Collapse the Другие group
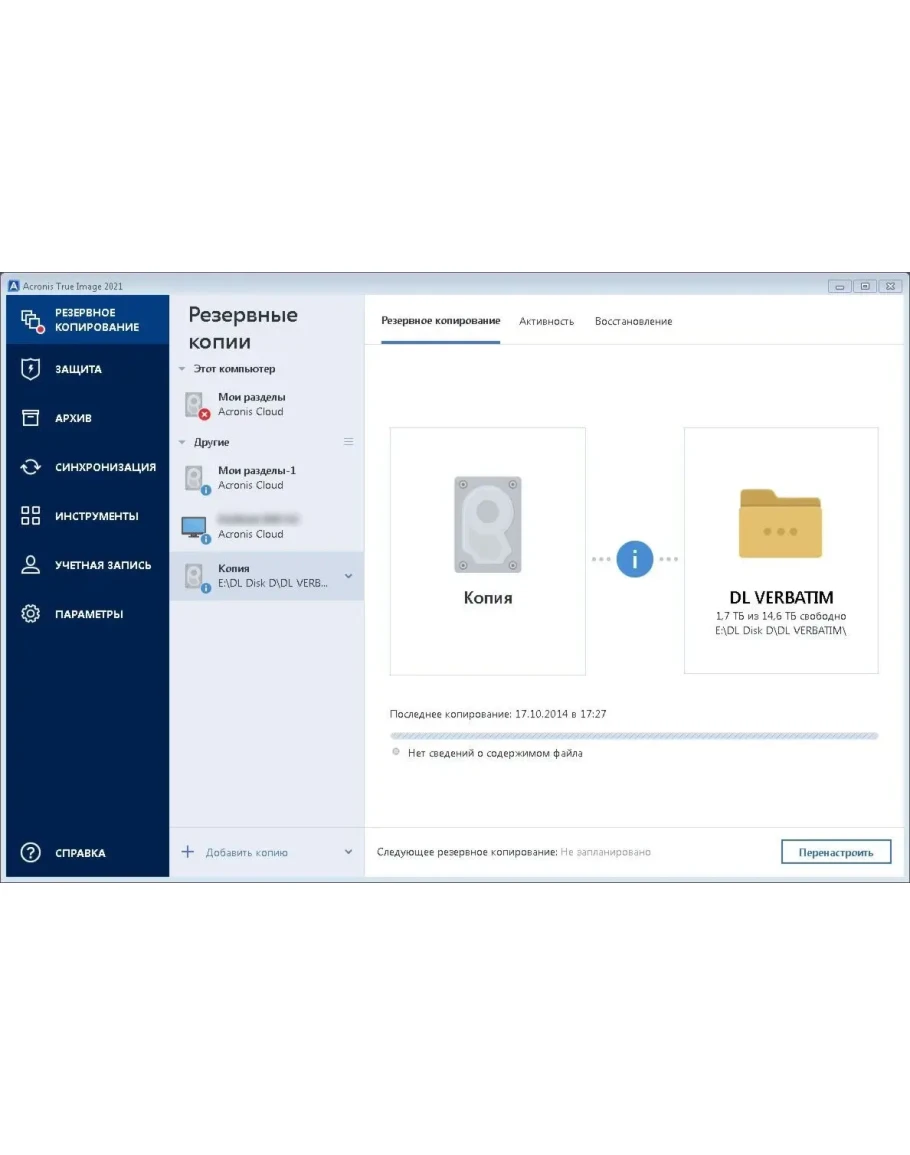 point(182,442)
